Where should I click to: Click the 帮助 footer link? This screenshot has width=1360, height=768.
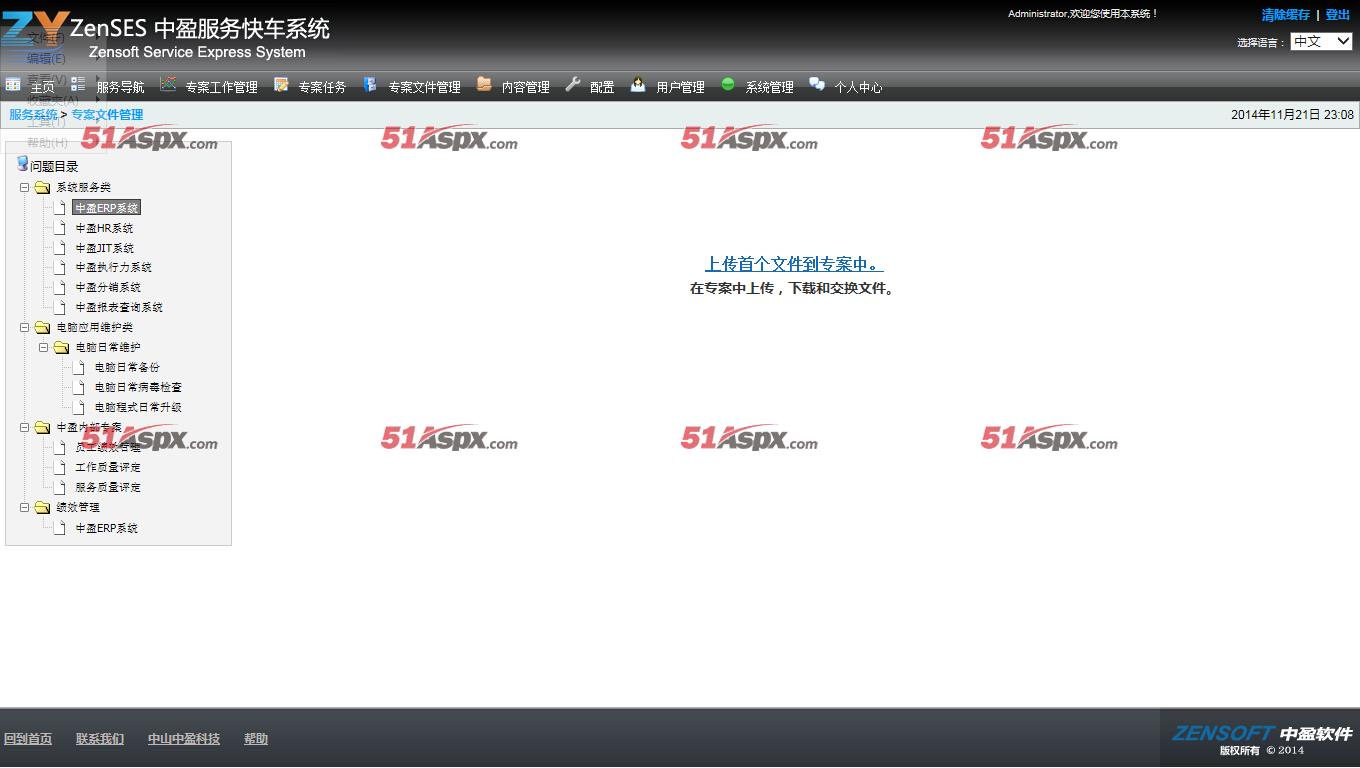point(256,739)
